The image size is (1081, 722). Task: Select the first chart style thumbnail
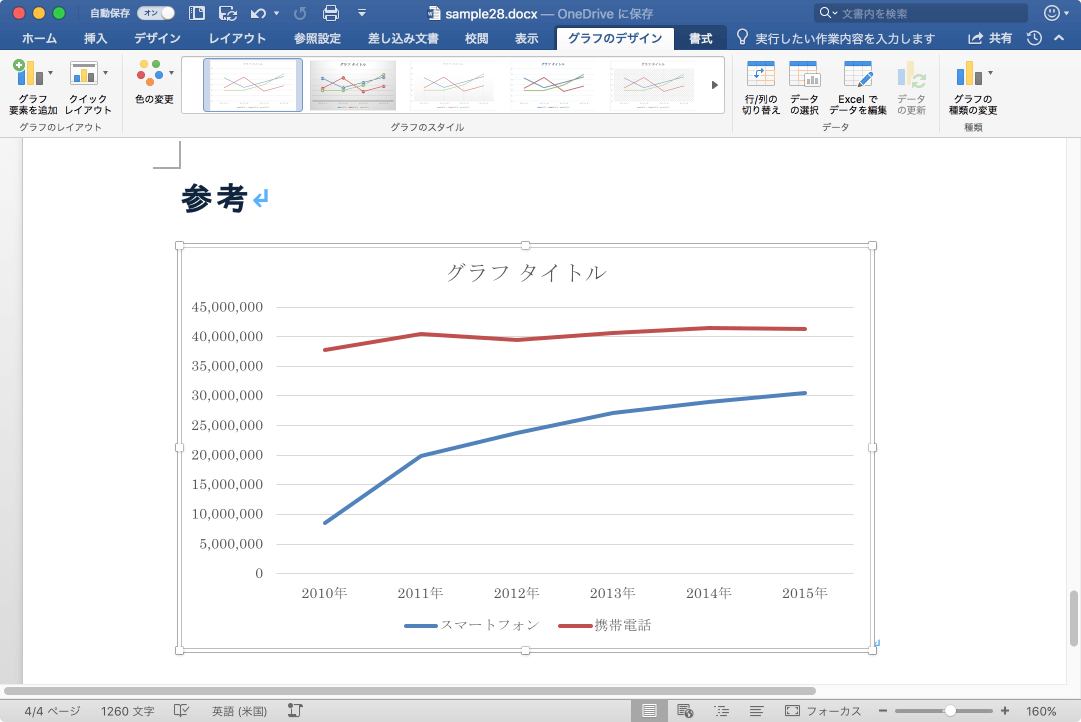click(x=253, y=85)
